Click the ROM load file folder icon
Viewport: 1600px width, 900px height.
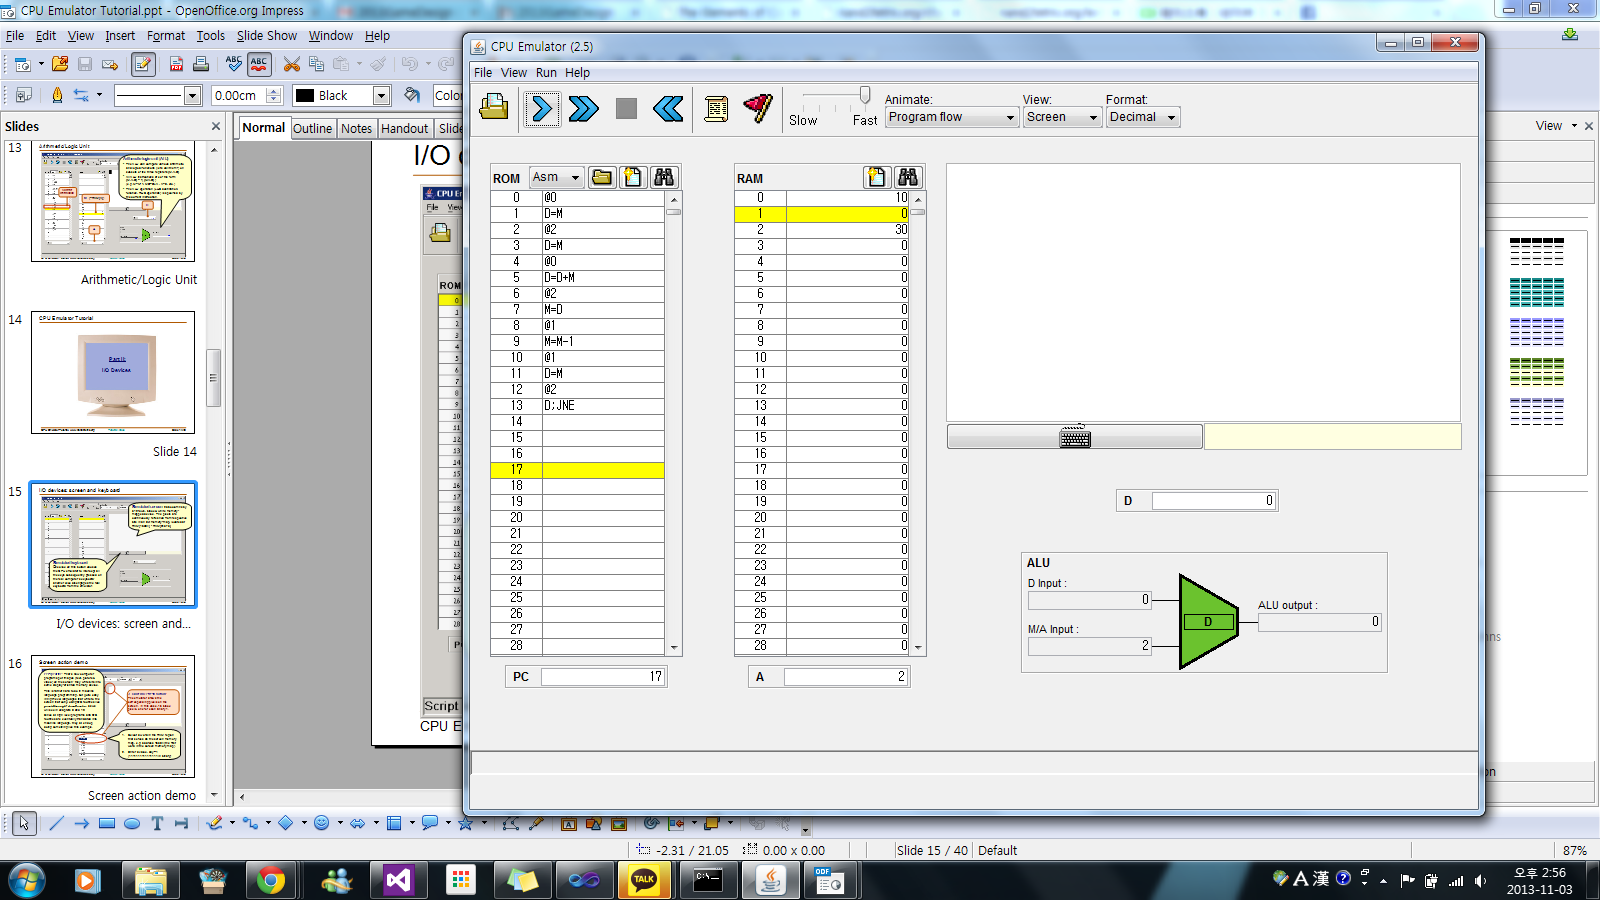click(602, 177)
